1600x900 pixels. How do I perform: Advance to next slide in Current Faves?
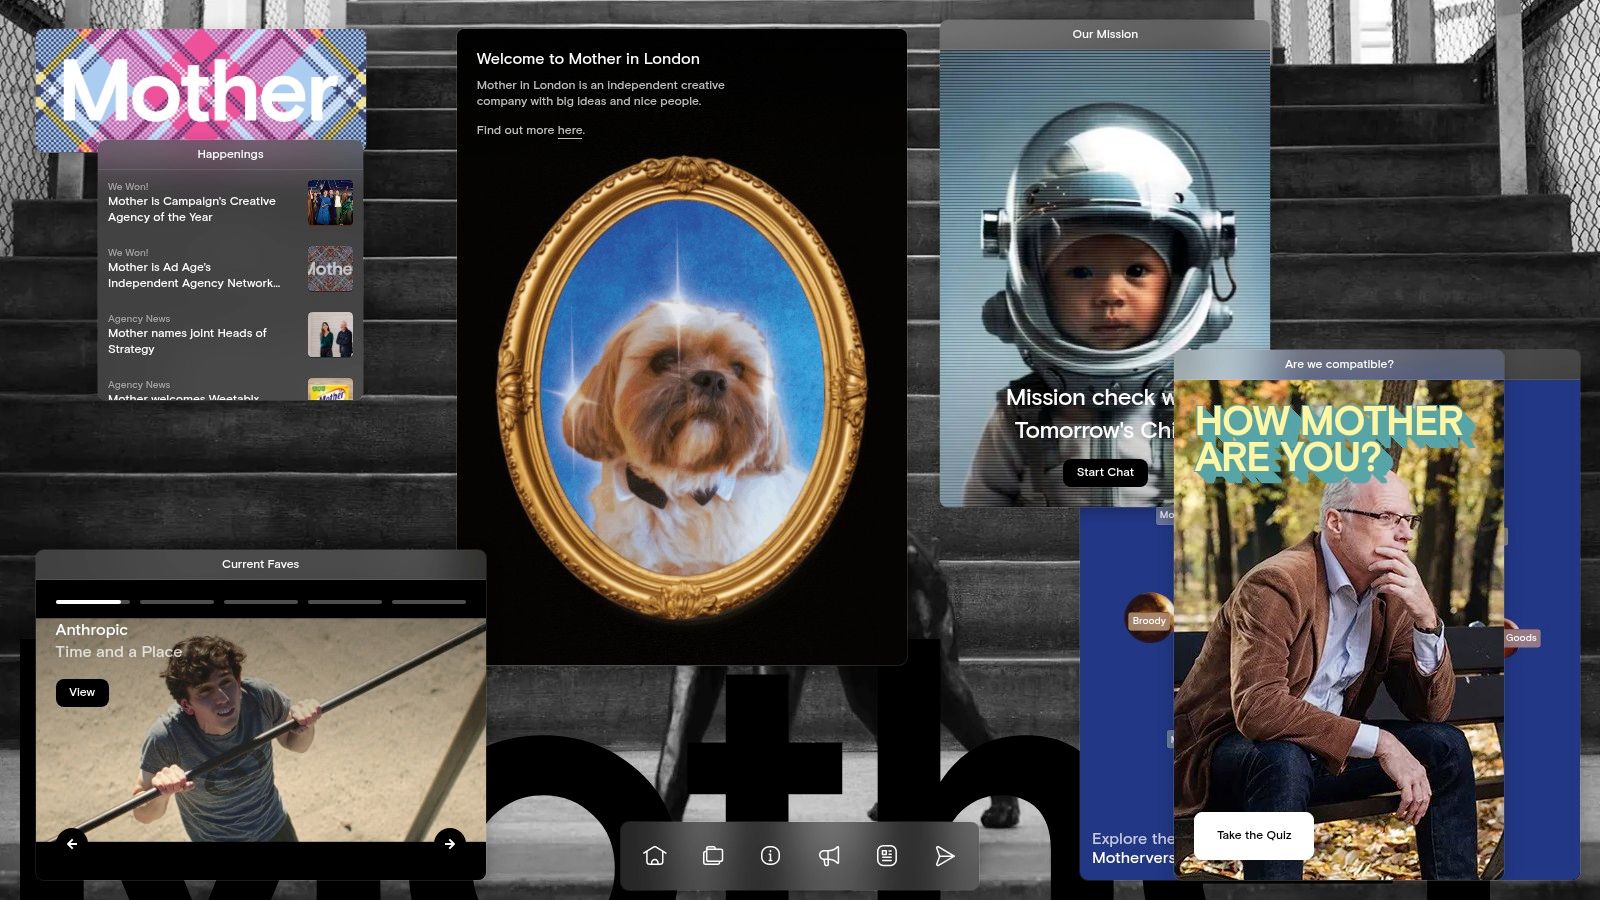(x=450, y=844)
